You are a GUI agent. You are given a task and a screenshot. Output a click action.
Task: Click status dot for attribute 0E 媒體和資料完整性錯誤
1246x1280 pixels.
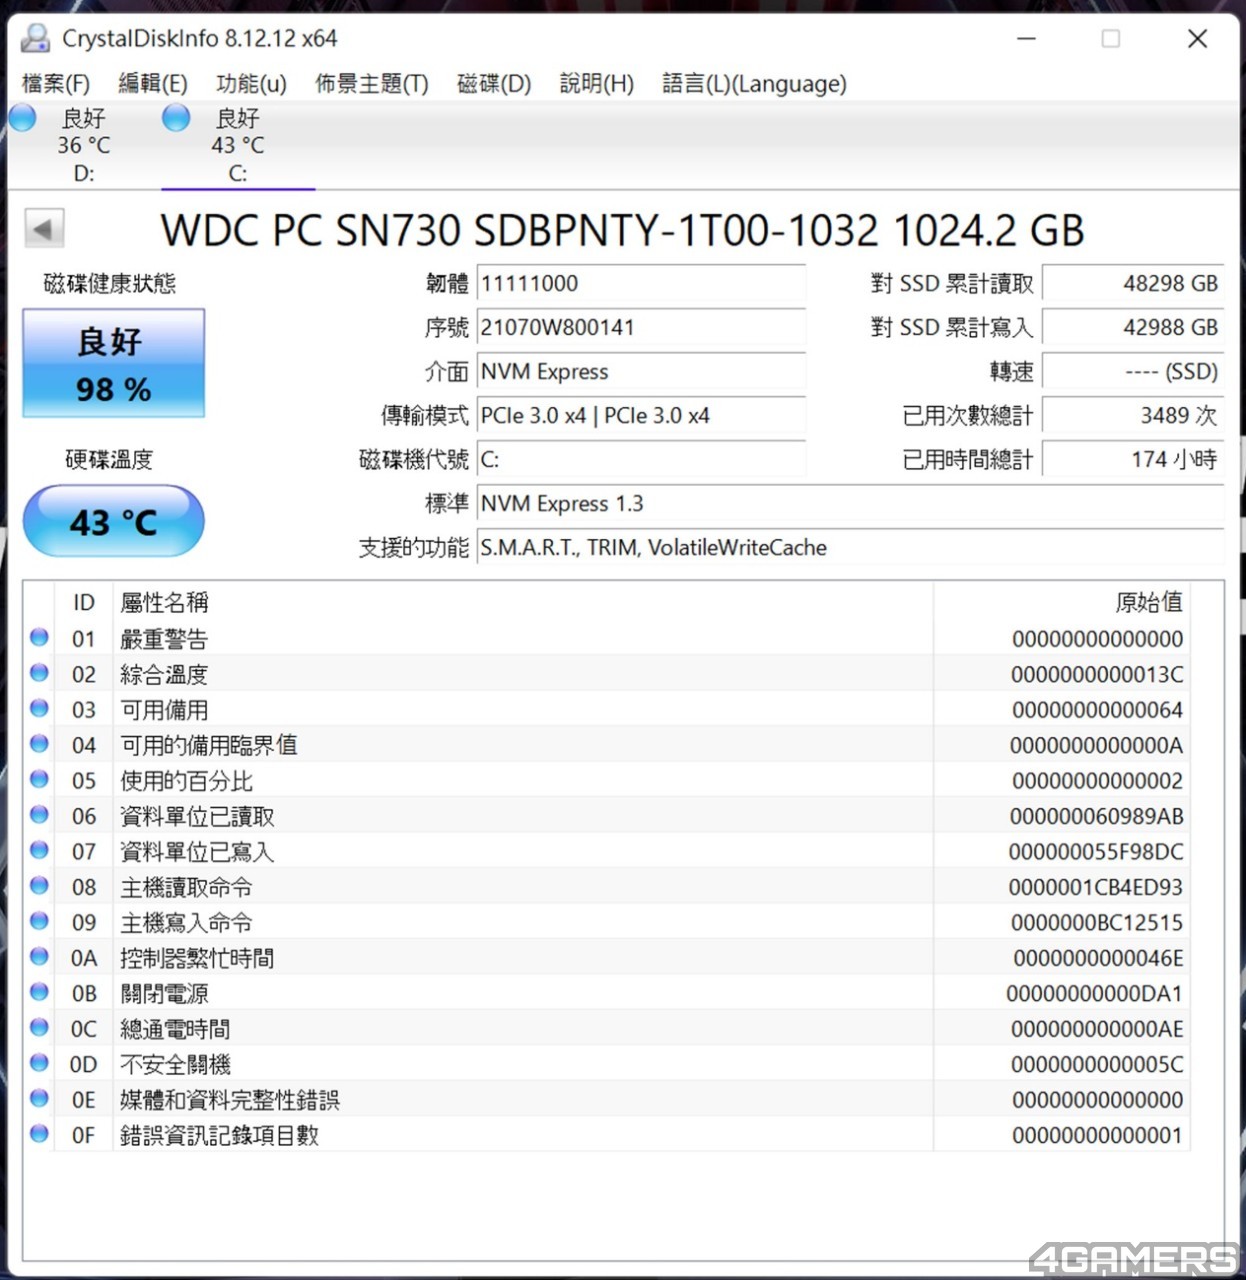(x=39, y=1099)
